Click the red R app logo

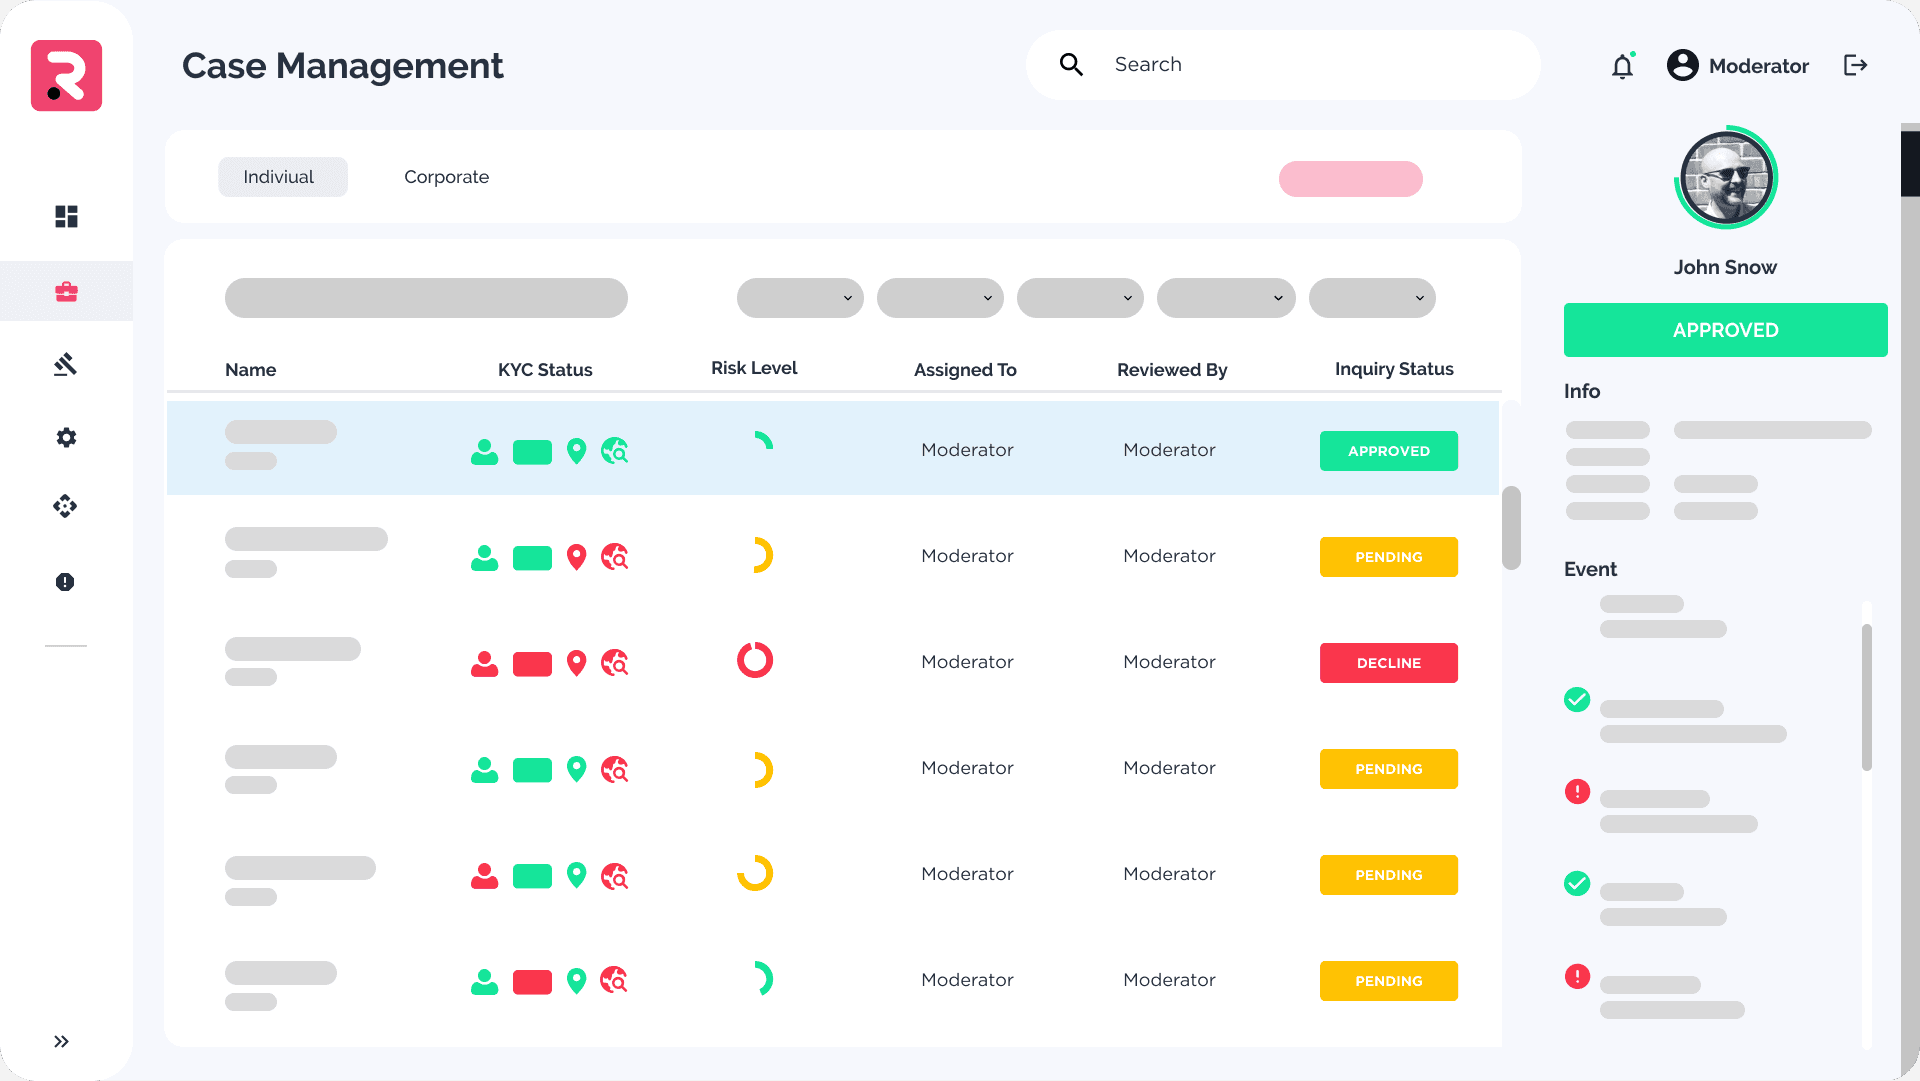[x=66, y=76]
